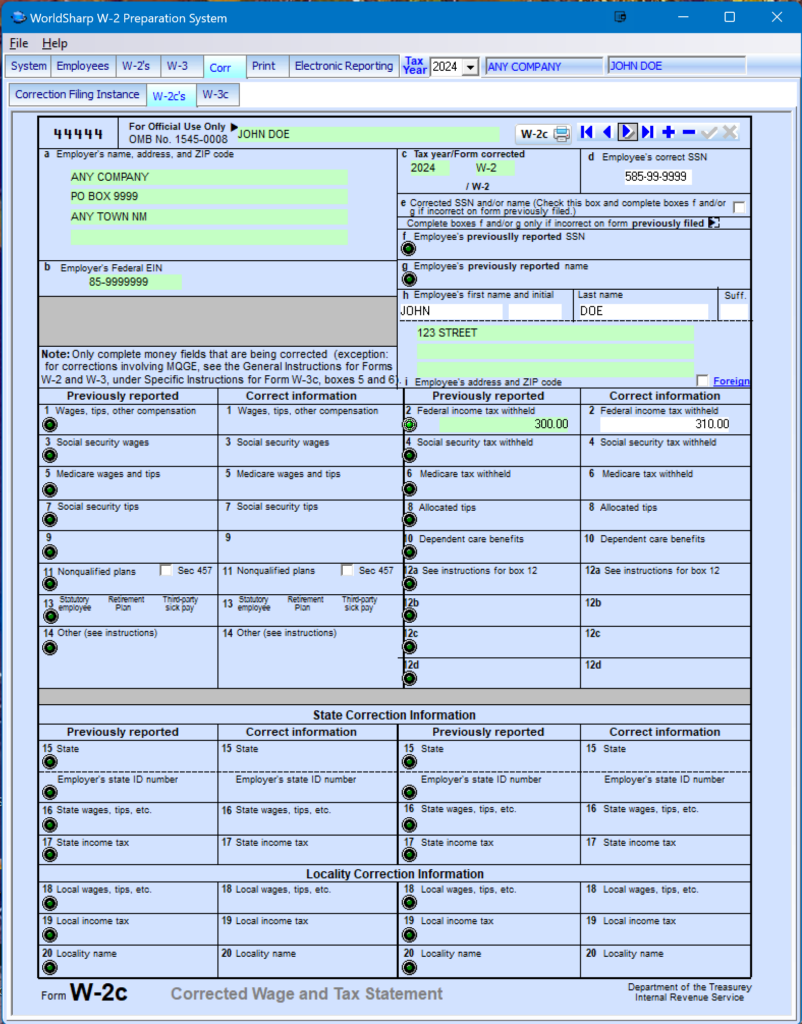Open the Tax Year dropdown
This screenshot has height=1024, width=802.
(470, 67)
